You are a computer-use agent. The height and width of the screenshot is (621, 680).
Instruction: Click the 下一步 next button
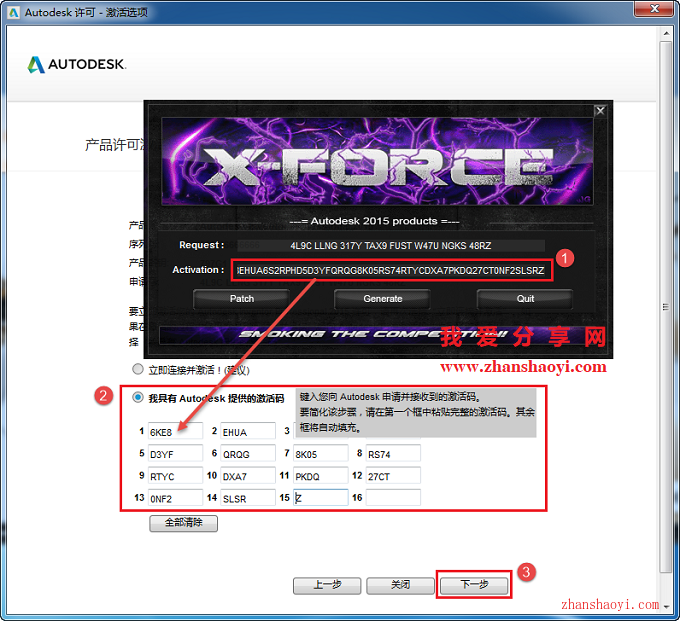[474, 585]
